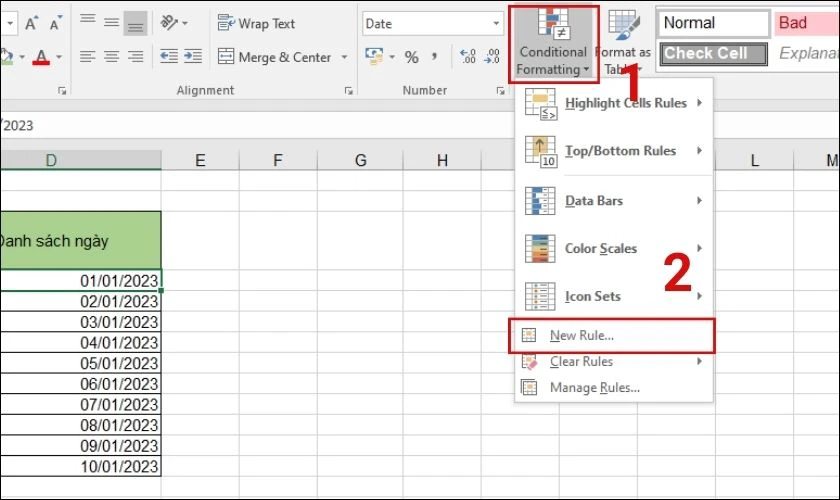840x500 pixels.
Task: Open the Conditional Formatting menu
Action: pyautogui.click(x=553, y=44)
